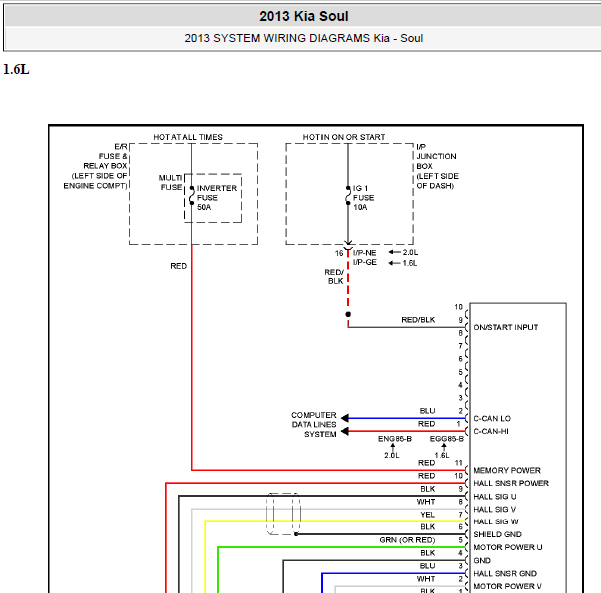Image resolution: width=601 pixels, height=593 pixels.
Task: Click the "HALL SIG W" terminal label
Action: (x=496, y=522)
